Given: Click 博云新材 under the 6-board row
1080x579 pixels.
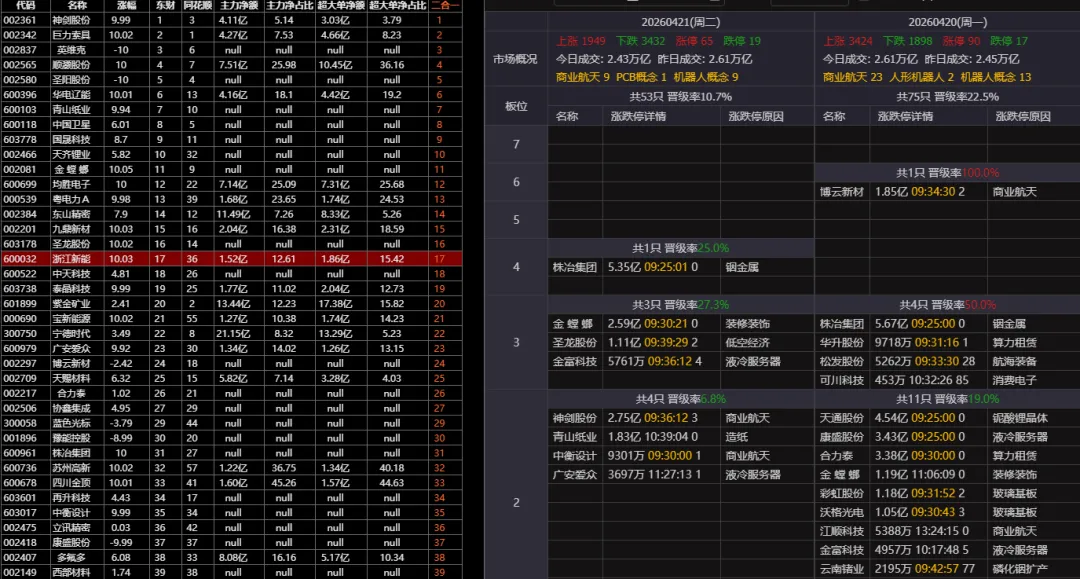Looking at the screenshot, I should 842,191.
